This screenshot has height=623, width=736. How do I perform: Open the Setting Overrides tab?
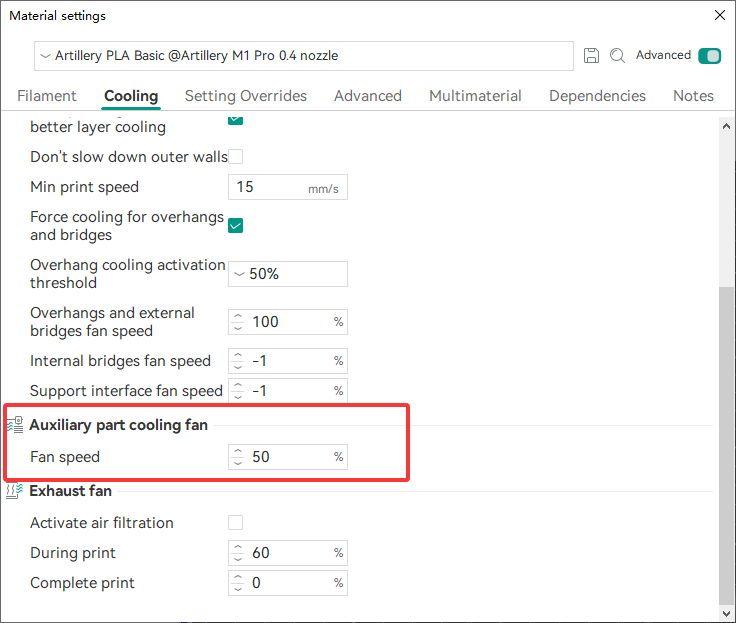246,96
